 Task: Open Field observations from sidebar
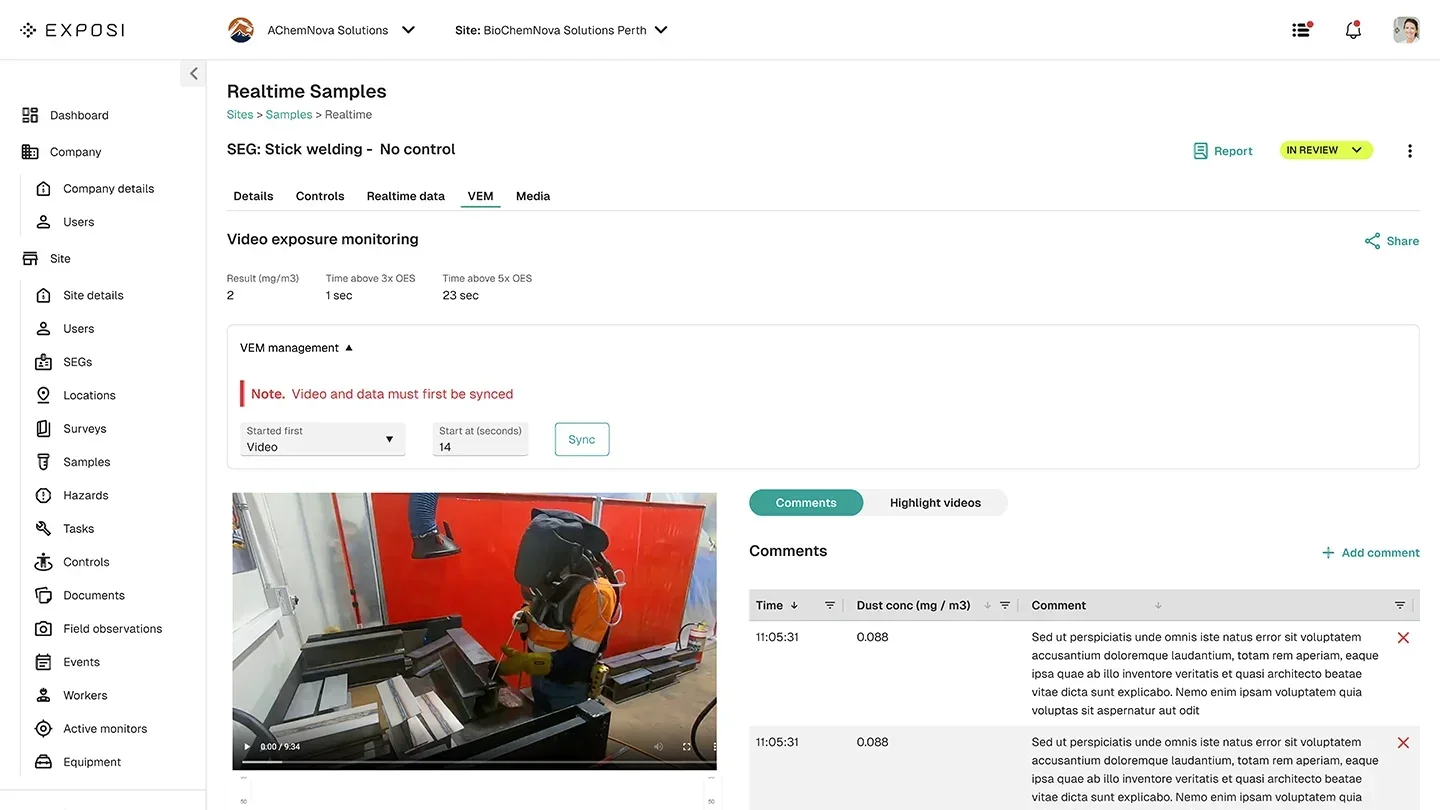click(x=112, y=628)
